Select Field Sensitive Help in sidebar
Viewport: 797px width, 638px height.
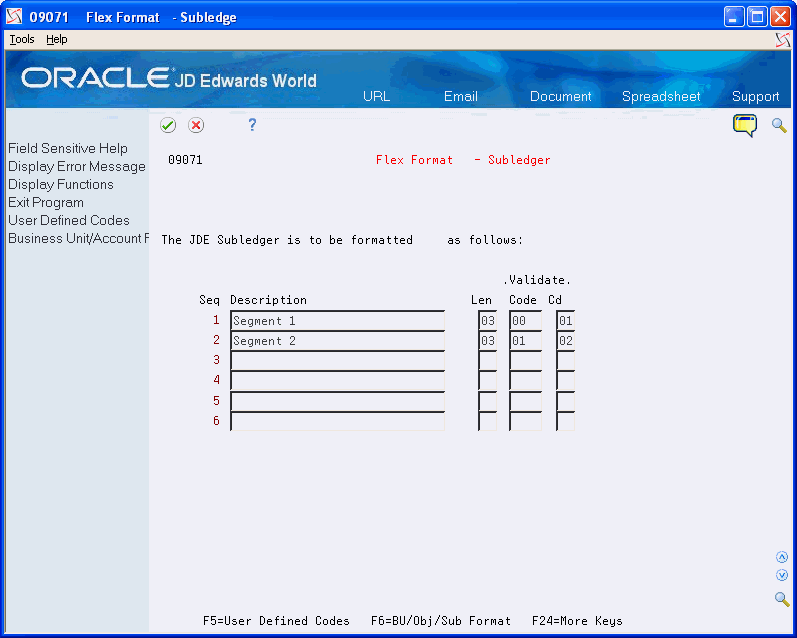point(68,148)
